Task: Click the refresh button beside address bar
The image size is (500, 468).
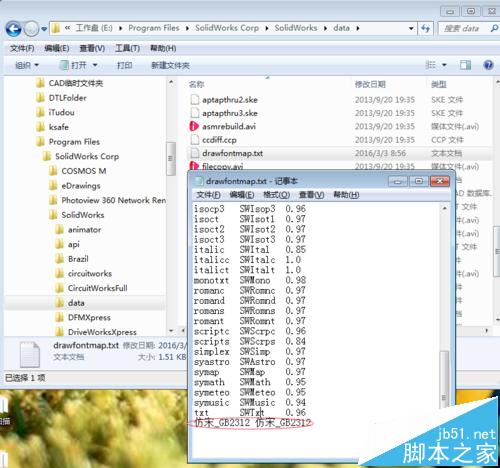Action: pos(425,29)
